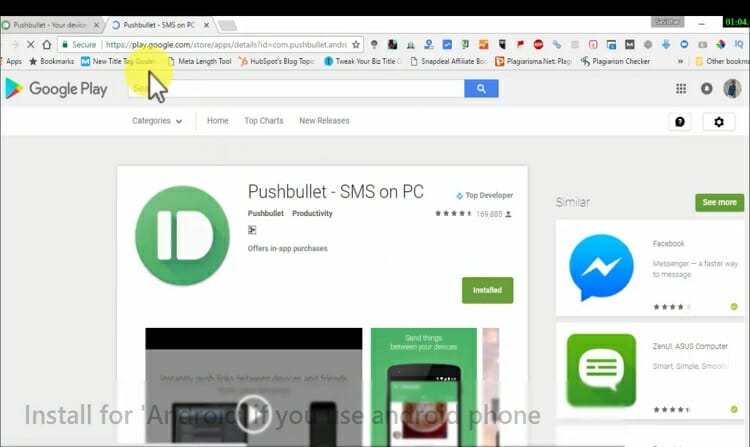Open Plagiarism Checker bookmark
This screenshot has width=750, height=447.
616,61
